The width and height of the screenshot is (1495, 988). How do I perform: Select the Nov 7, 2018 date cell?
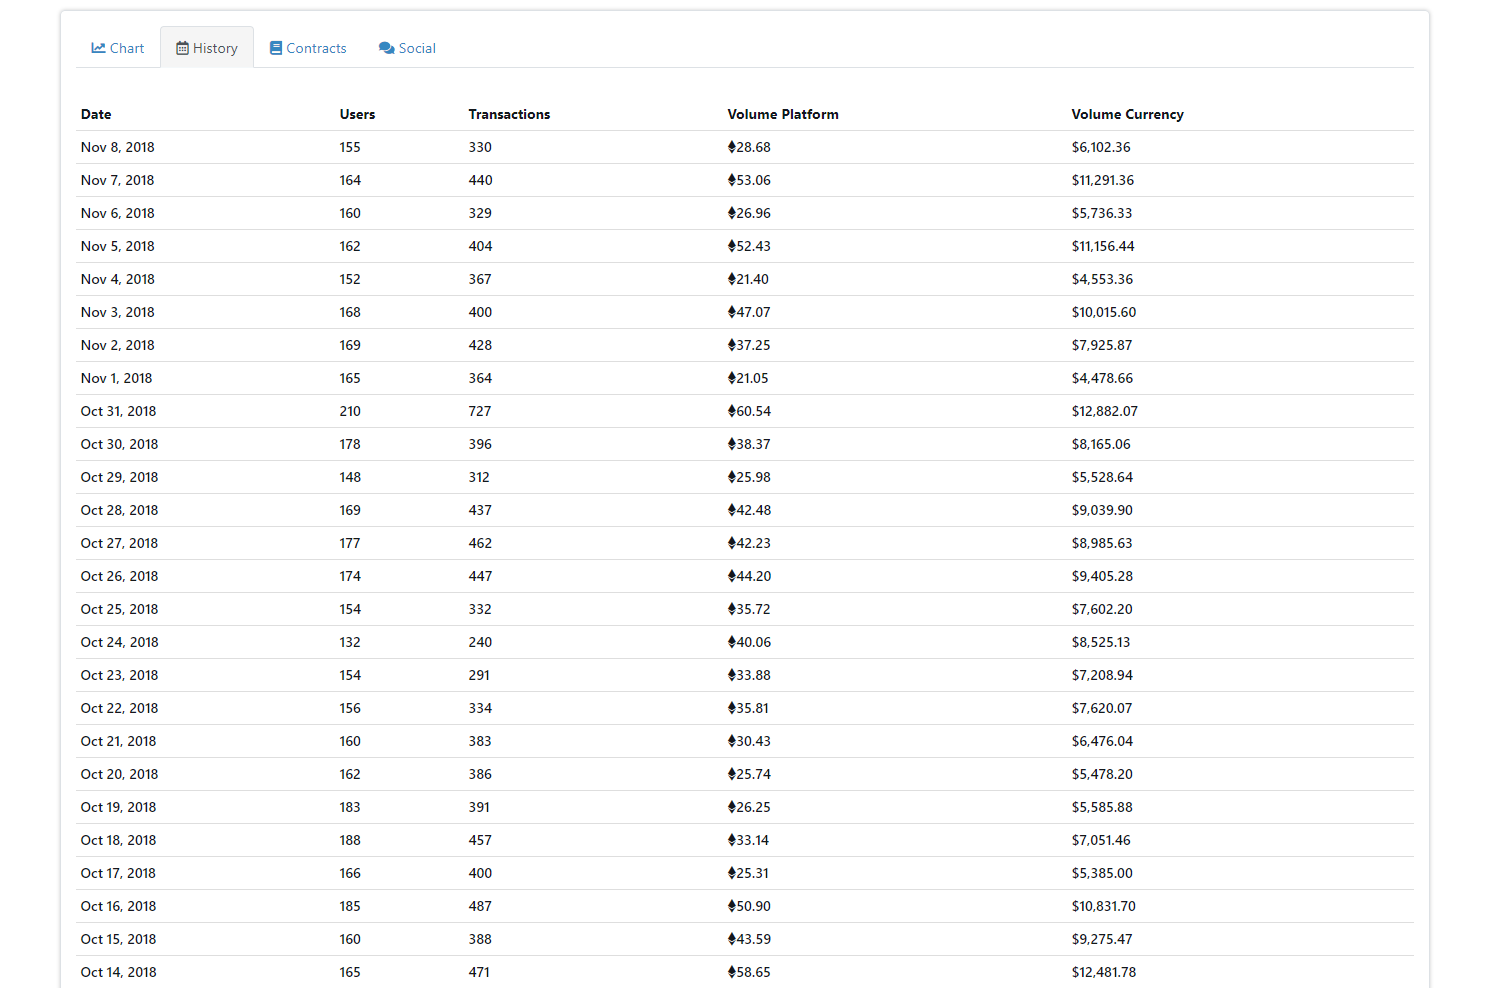click(x=118, y=180)
